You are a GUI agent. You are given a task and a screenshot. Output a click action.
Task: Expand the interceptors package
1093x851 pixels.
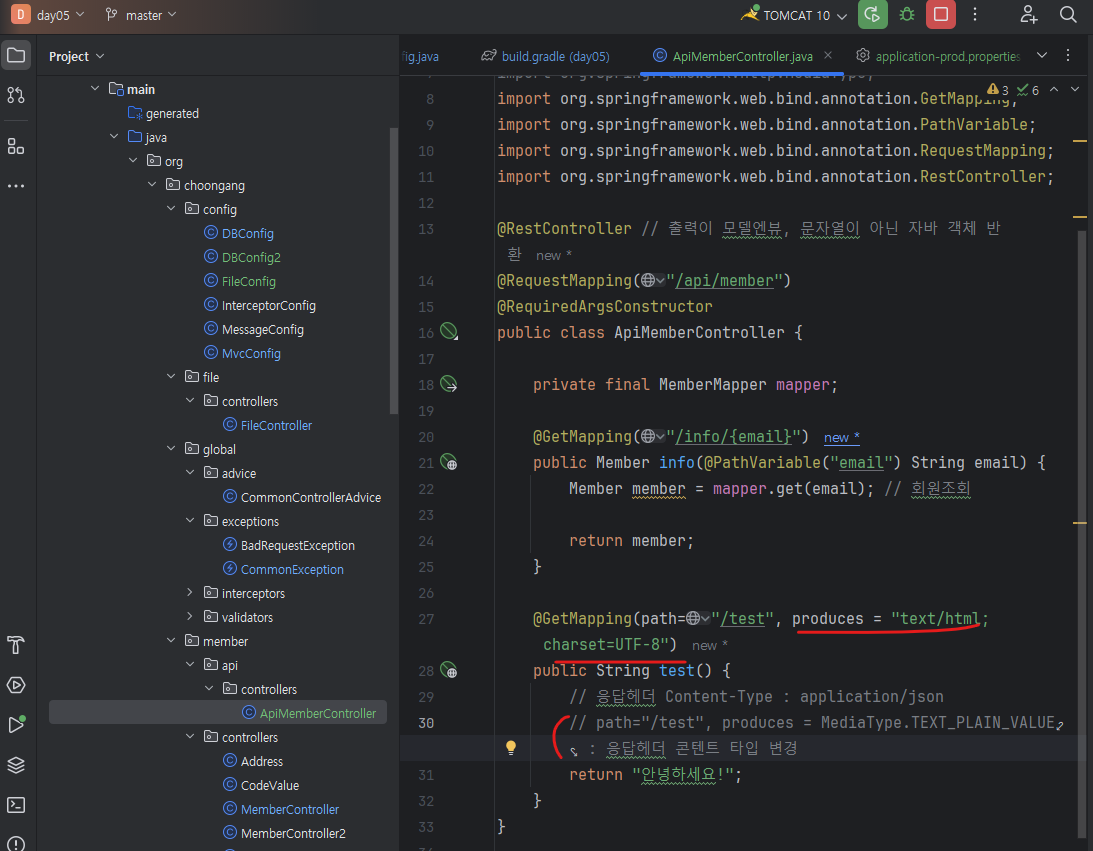point(190,592)
